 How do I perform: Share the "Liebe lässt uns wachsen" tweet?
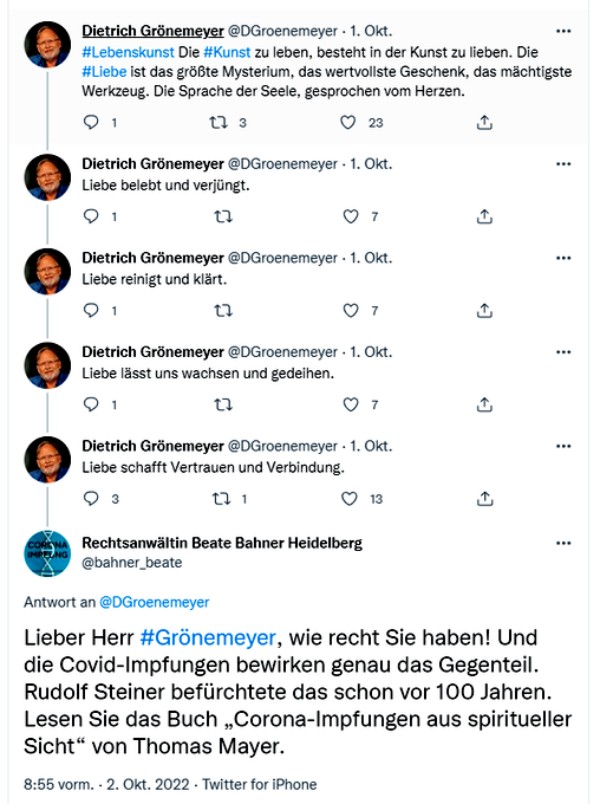pyautogui.click(x=484, y=405)
